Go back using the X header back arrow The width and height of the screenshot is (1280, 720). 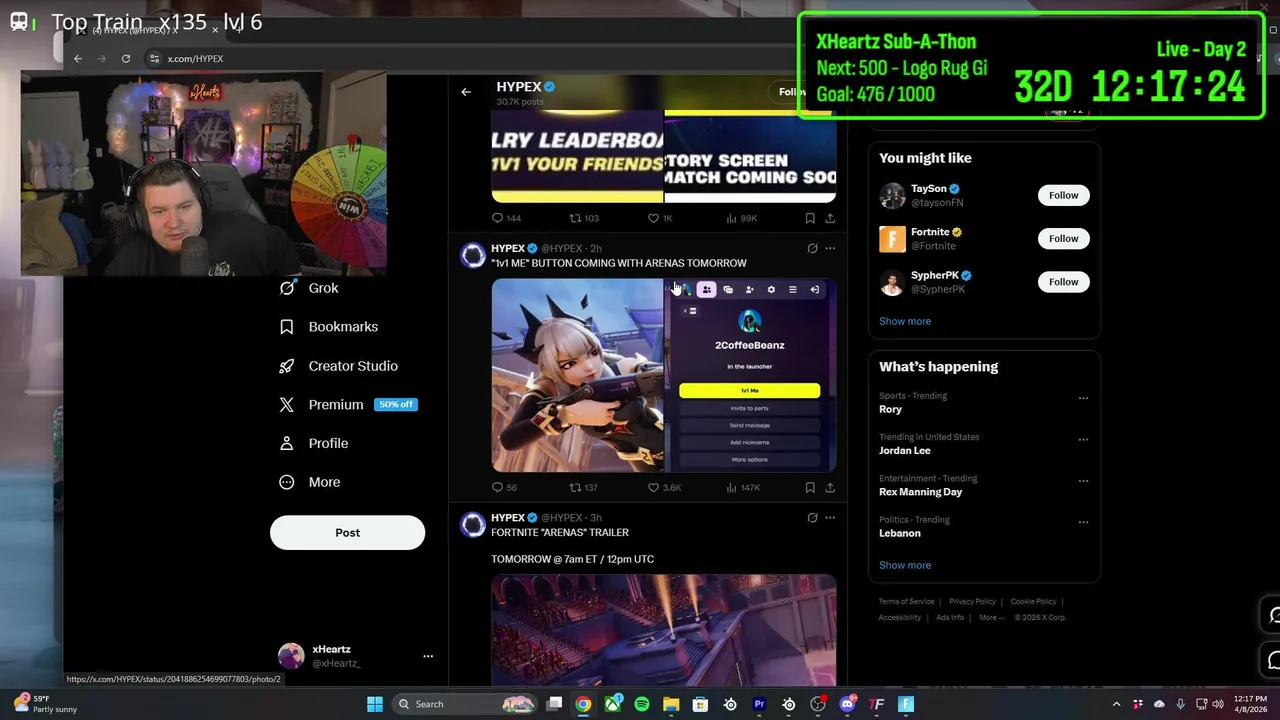click(466, 92)
